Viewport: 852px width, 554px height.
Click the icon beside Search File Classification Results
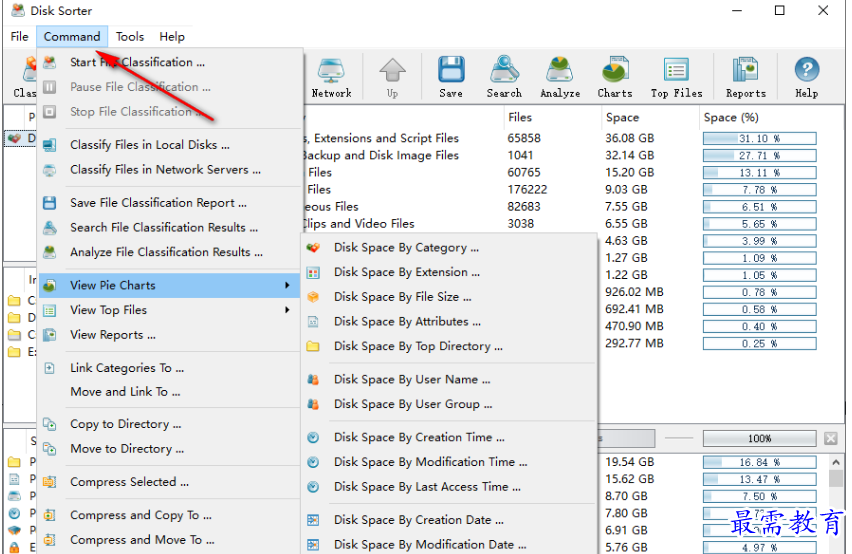(x=49, y=228)
